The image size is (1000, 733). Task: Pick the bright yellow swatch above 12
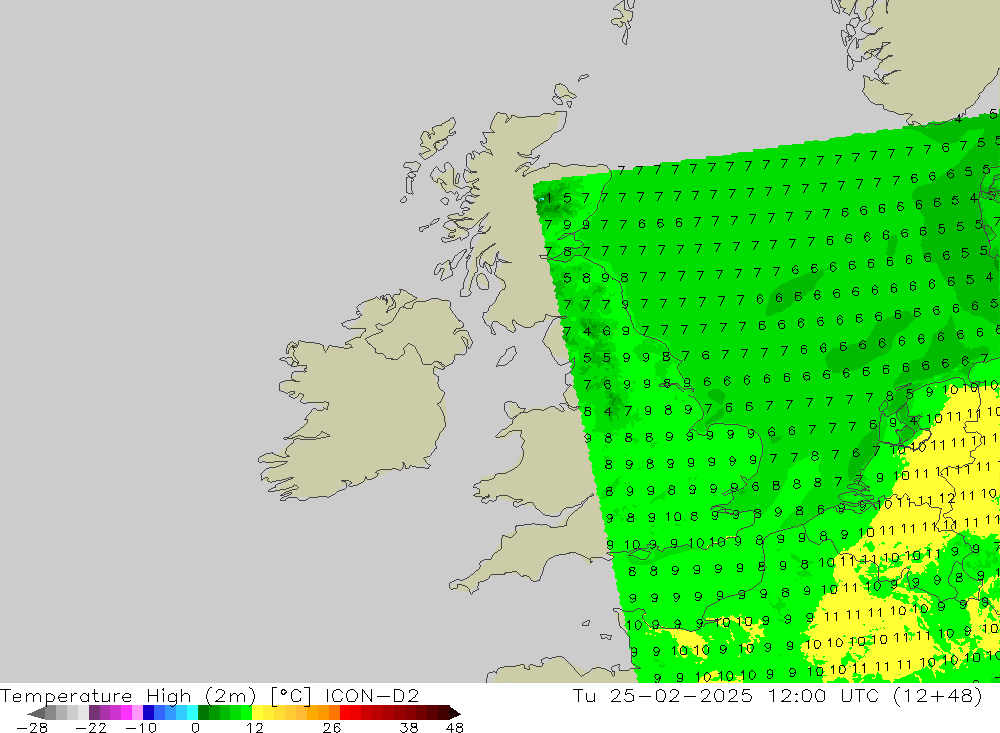tap(257, 713)
